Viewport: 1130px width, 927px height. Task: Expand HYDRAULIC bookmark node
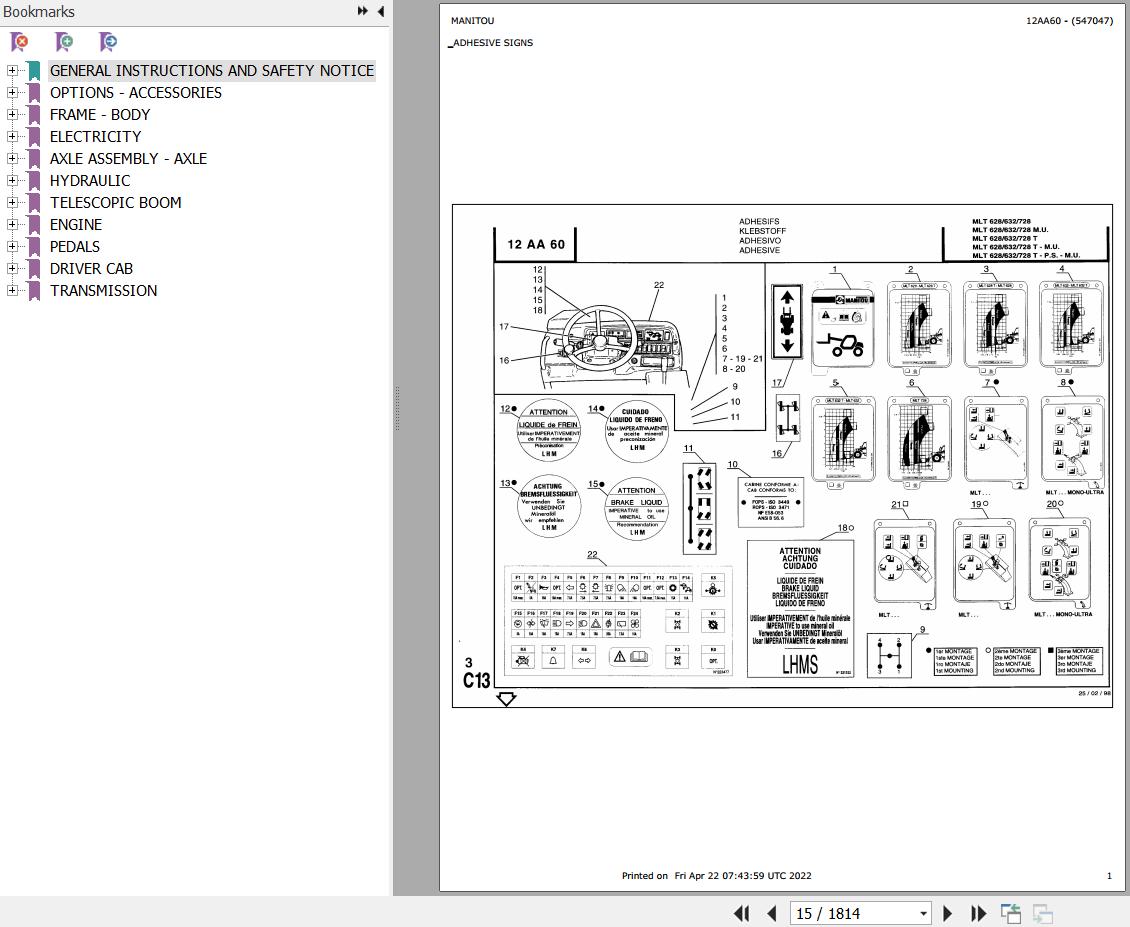click(x=12, y=180)
